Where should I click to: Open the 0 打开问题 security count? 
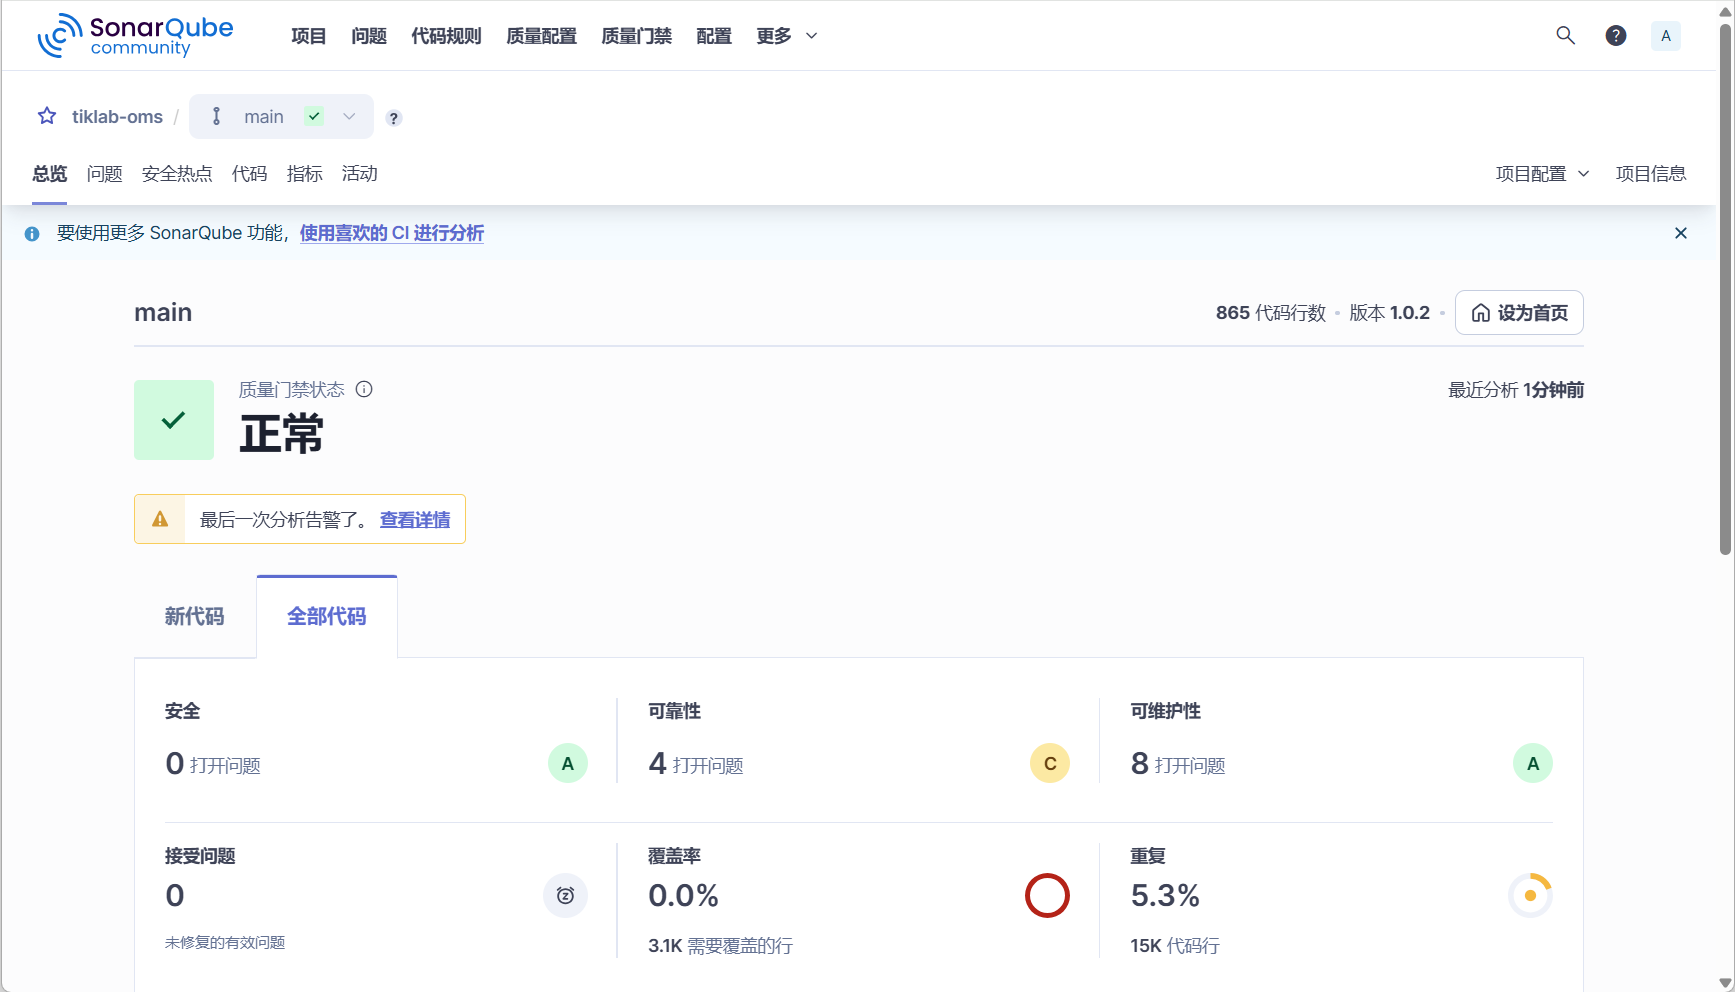pos(213,764)
